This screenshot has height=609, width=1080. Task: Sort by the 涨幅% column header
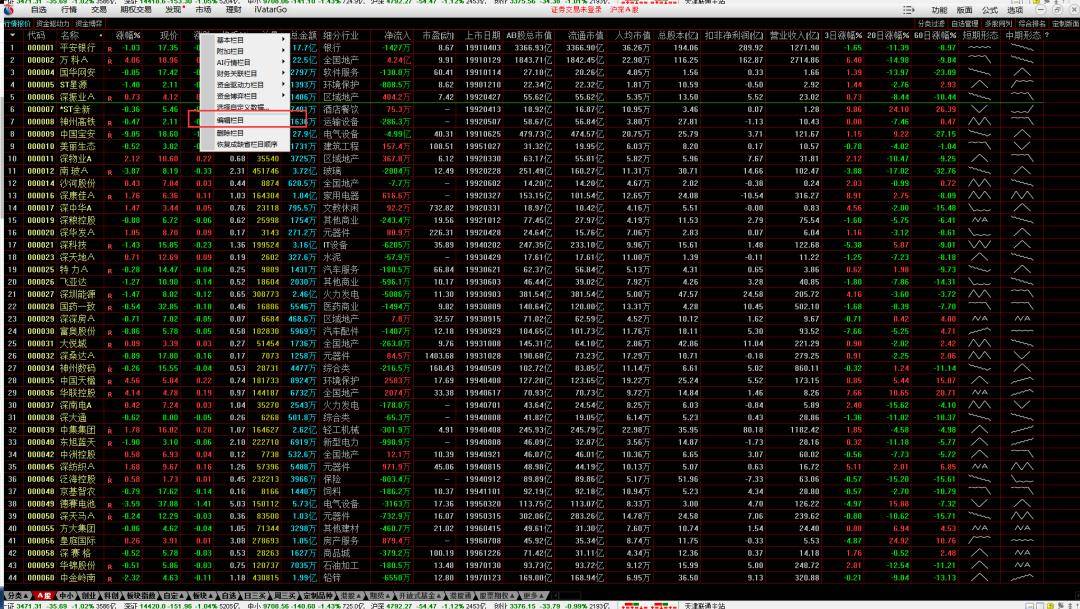pos(127,35)
